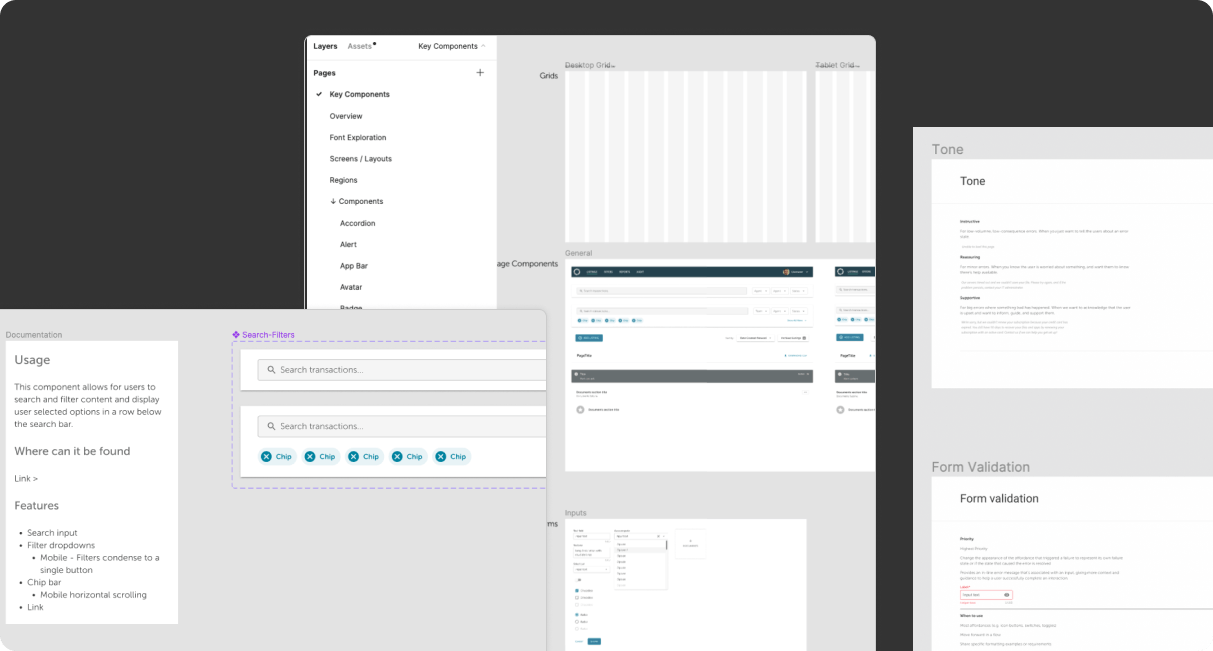Click the purple diamond icon beside Search-Filters label
This screenshot has width=1213, height=651.
tap(236, 335)
